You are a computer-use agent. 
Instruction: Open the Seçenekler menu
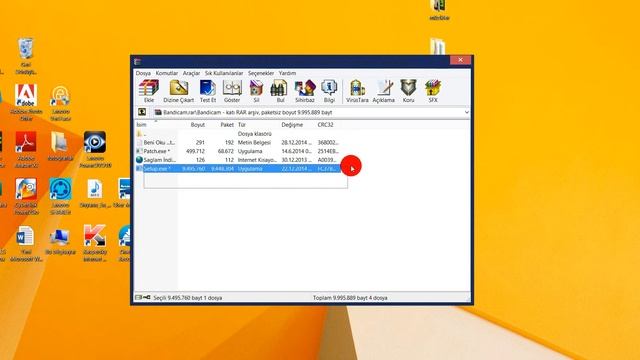(x=261, y=73)
